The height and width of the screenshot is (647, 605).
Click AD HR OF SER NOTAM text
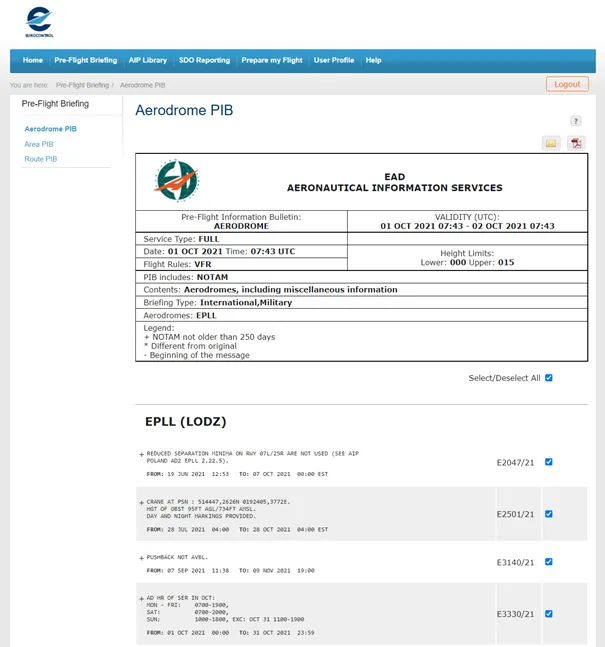click(225, 608)
